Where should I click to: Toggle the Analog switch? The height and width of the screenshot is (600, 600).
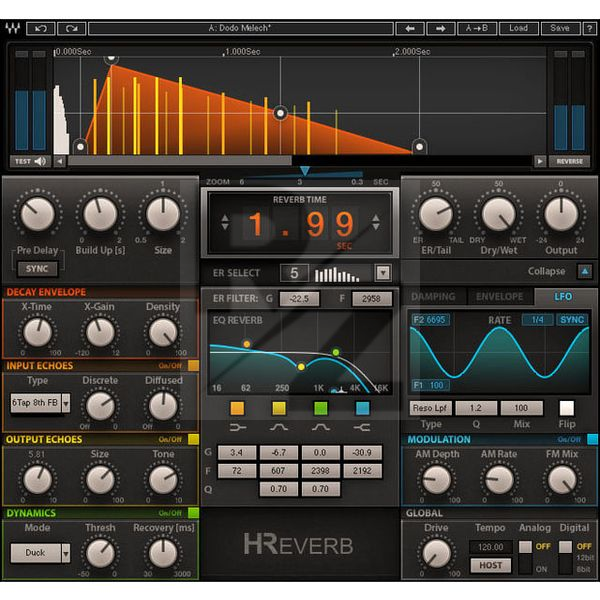click(x=525, y=556)
